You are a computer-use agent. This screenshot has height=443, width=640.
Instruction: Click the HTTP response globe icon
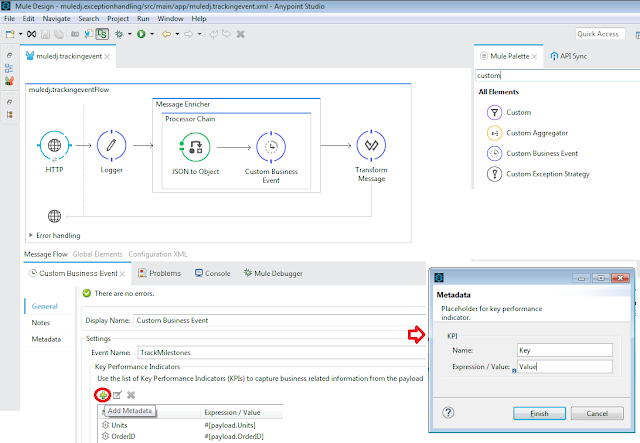click(x=54, y=216)
